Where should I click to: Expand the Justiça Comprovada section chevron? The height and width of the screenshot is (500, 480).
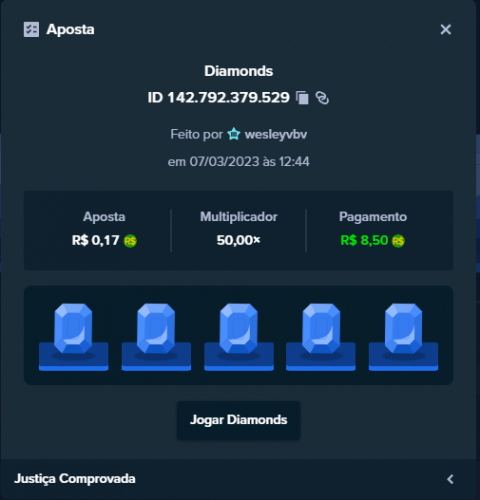450,479
